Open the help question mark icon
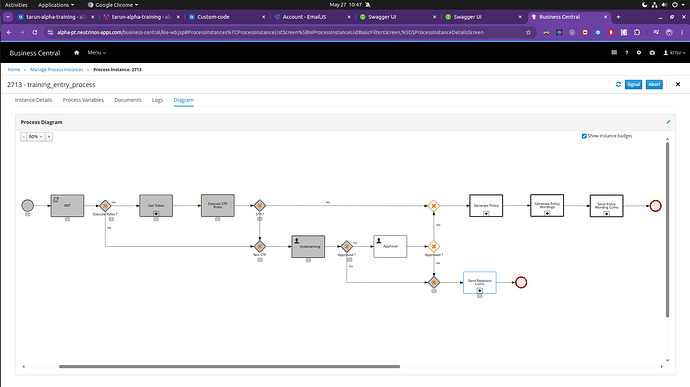The height and width of the screenshot is (387, 690). click(x=627, y=53)
